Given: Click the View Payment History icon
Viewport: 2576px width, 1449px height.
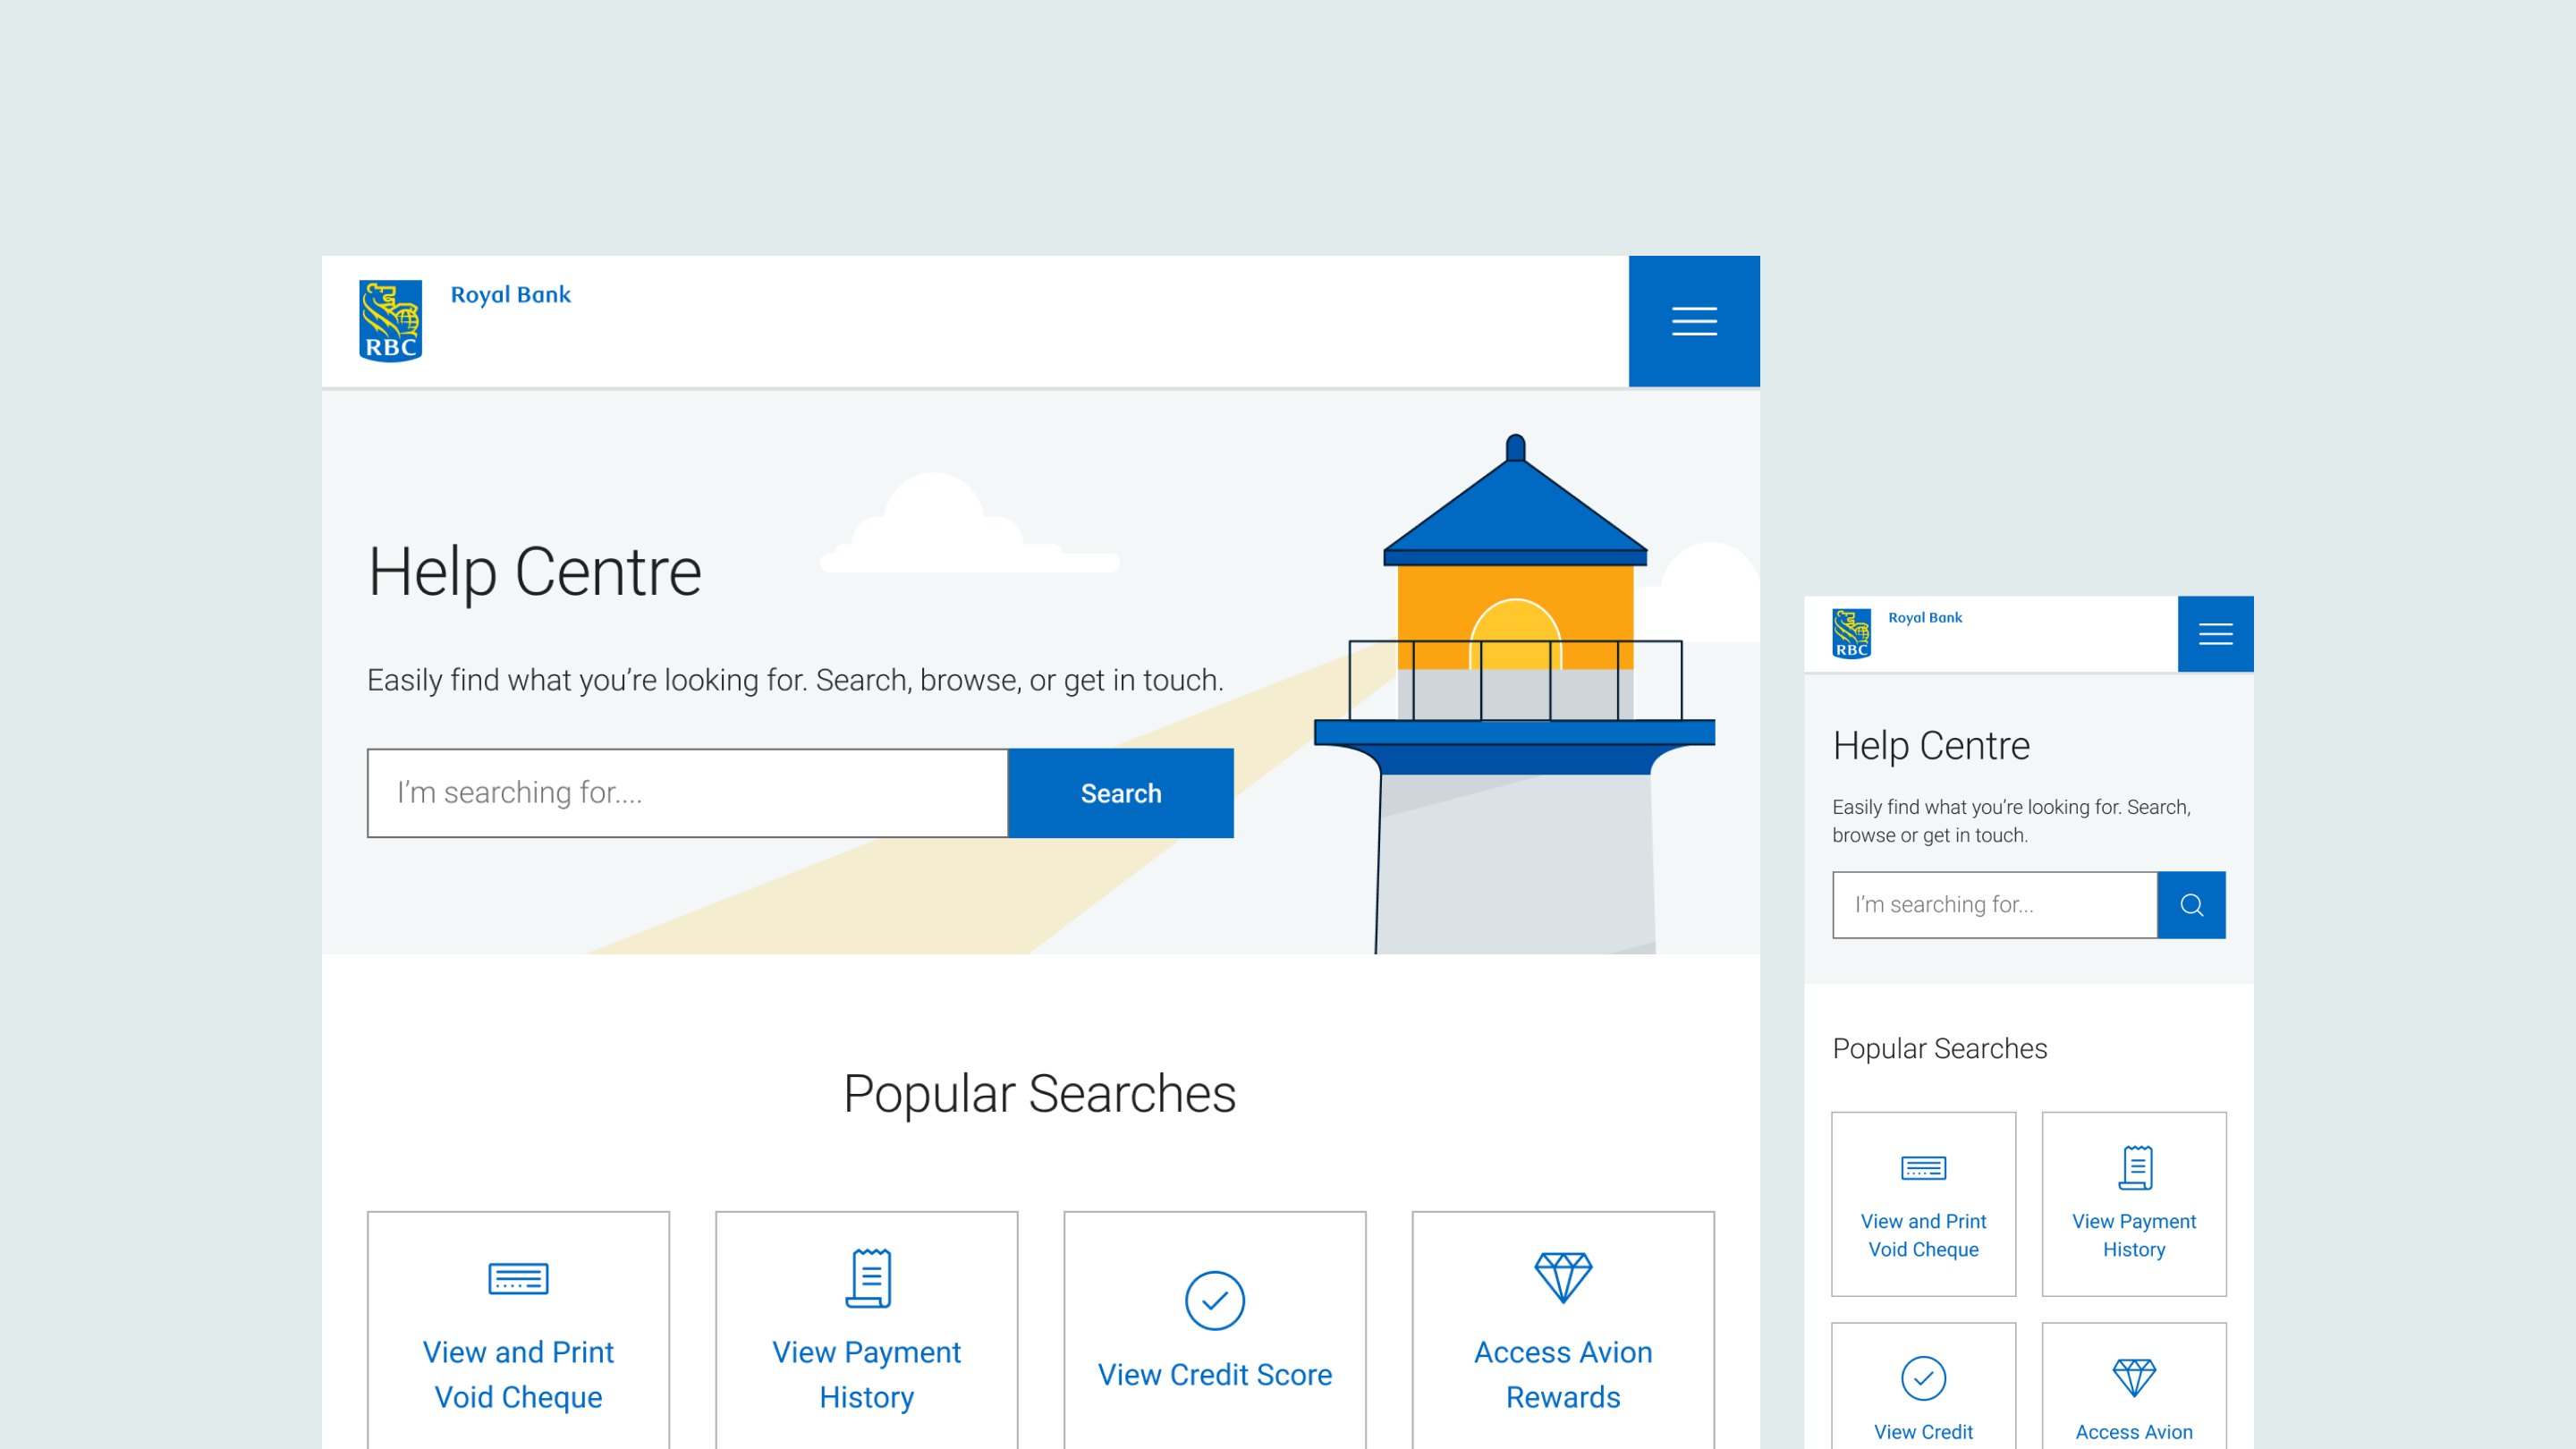Looking at the screenshot, I should pyautogui.click(x=867, y=1279).
